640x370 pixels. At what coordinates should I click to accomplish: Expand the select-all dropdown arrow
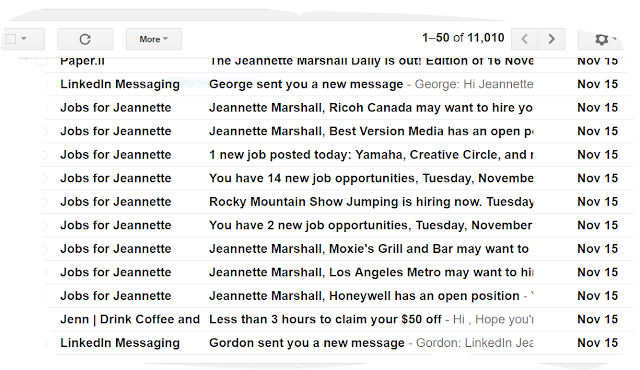pyautogui.click(x=24, y=39)
